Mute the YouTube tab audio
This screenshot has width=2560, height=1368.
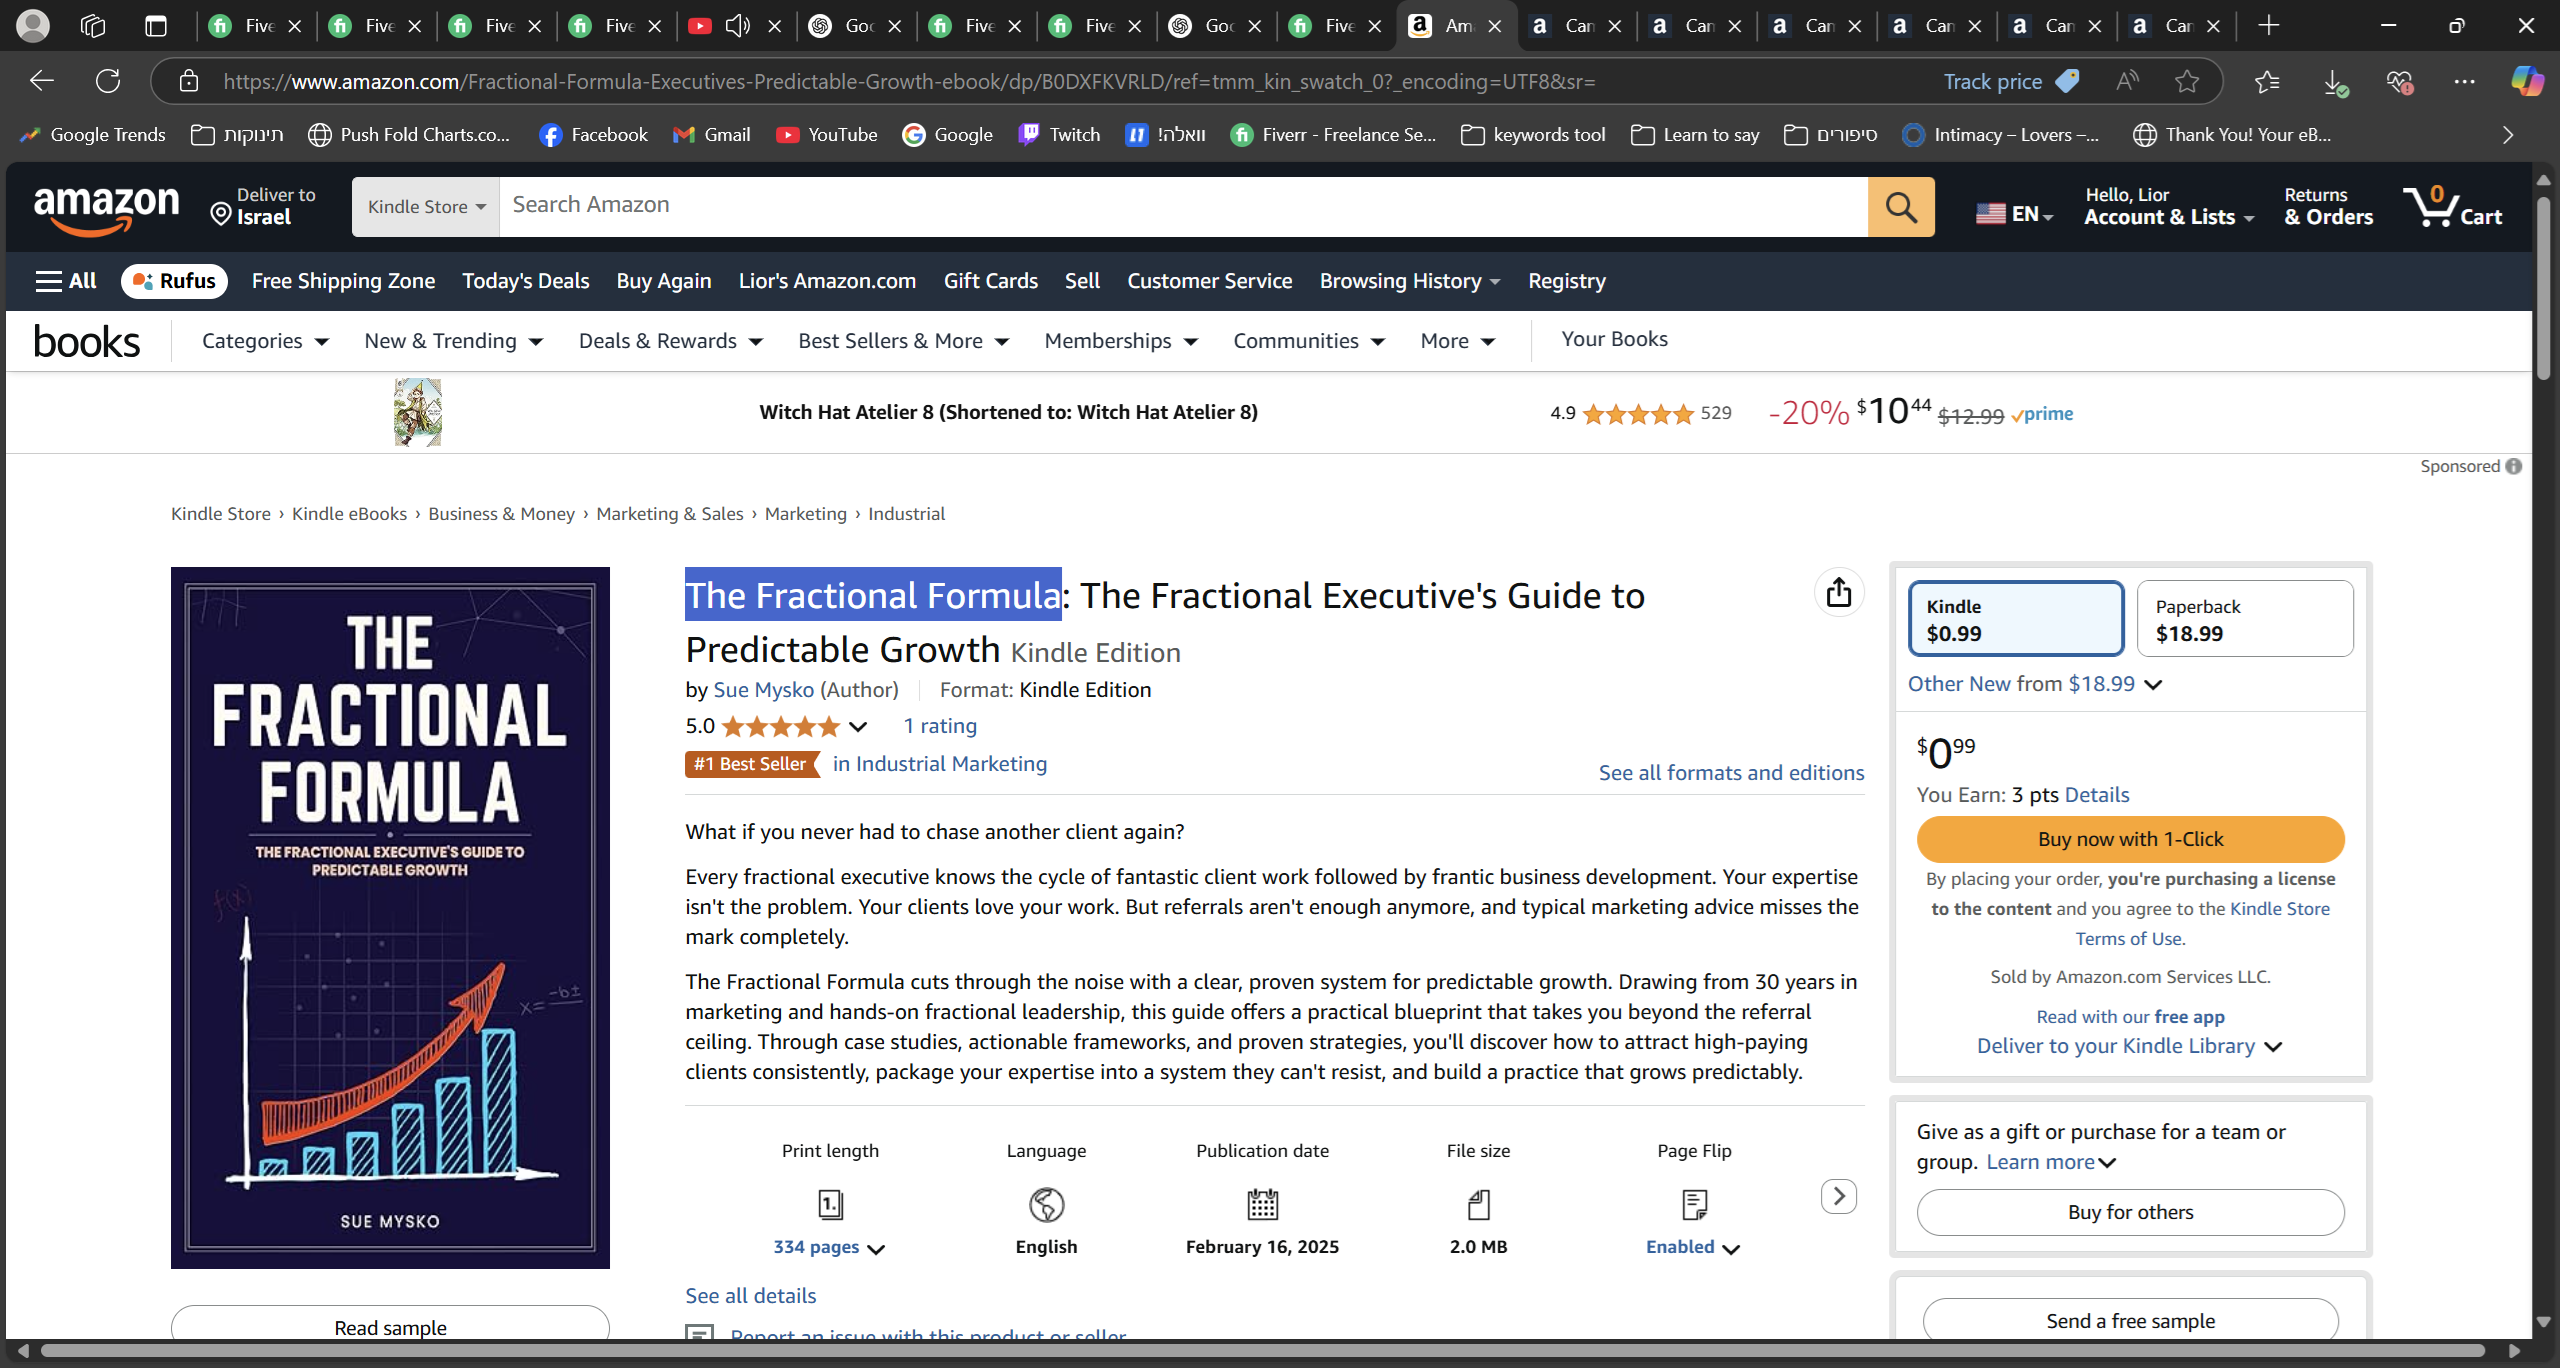tap(737, 26)
